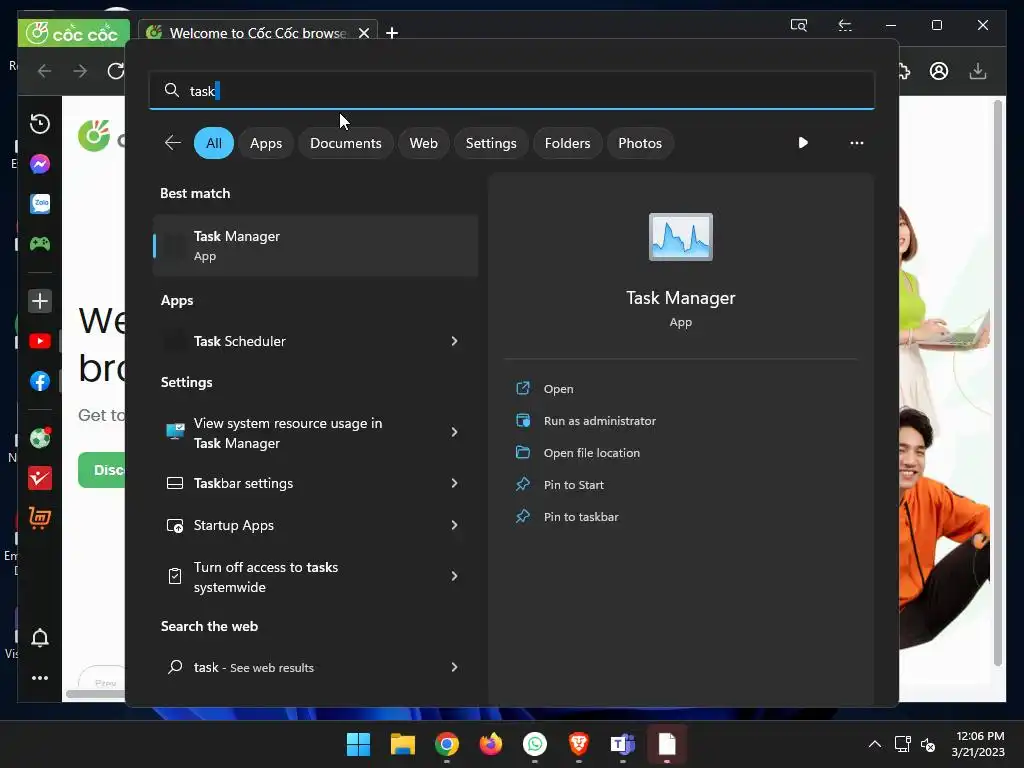Open the browser profile account icon
The width and height of the screenshot is (1024, 768).
coord(939,71)
